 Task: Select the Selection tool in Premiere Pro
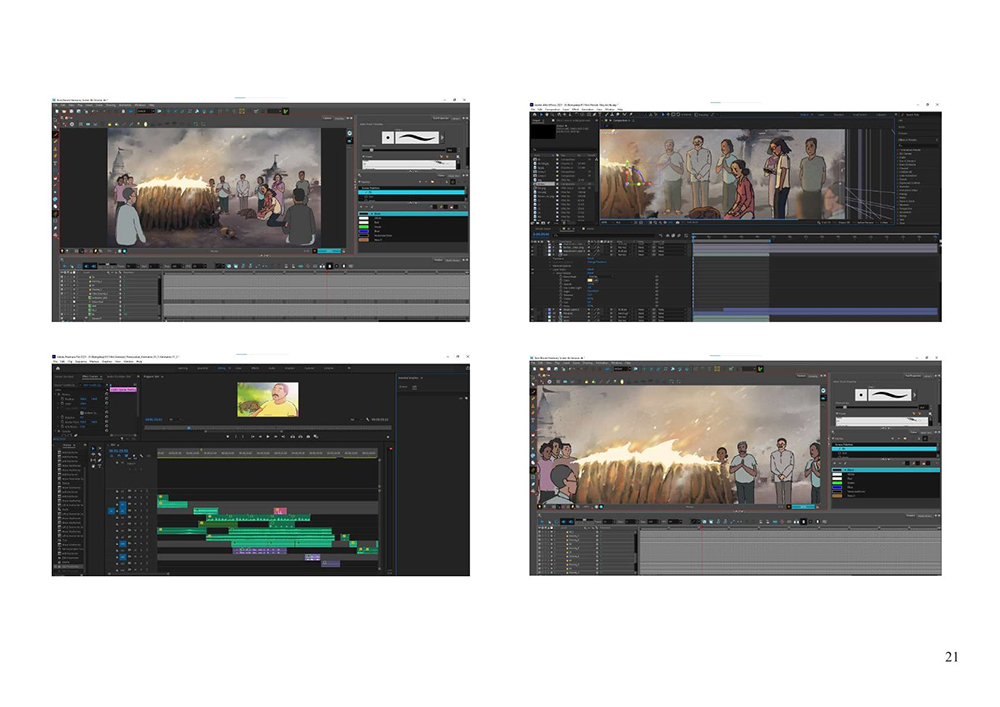click(93, 449)
